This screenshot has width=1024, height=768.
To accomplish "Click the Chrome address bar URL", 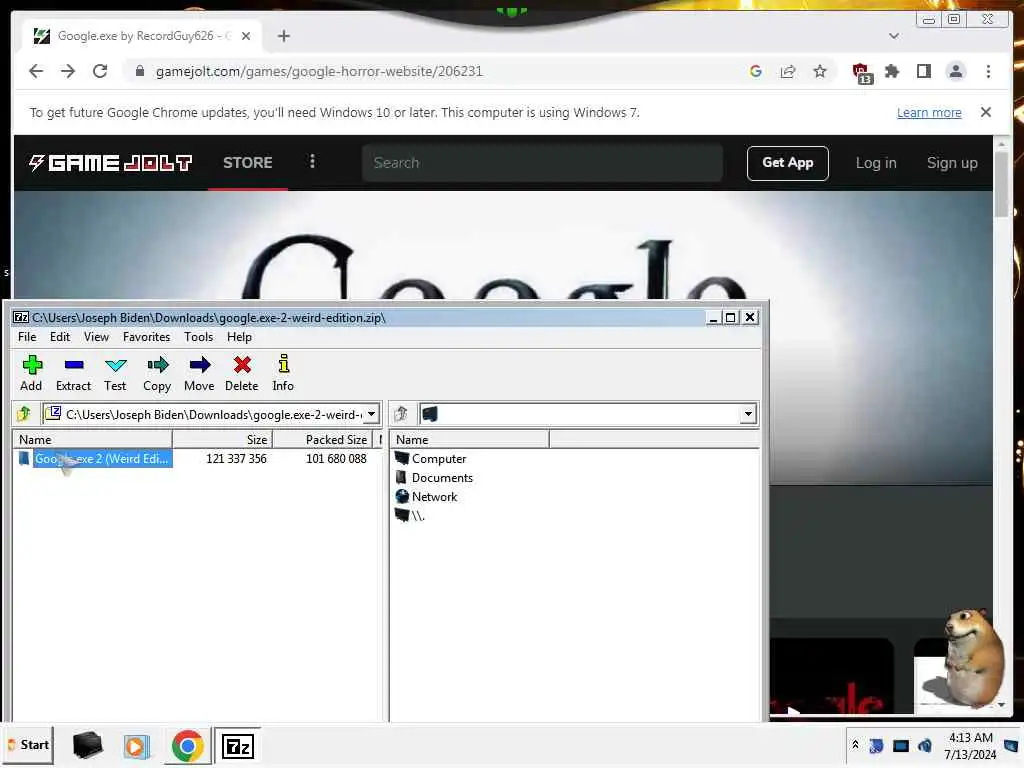I will coord(319,71).
